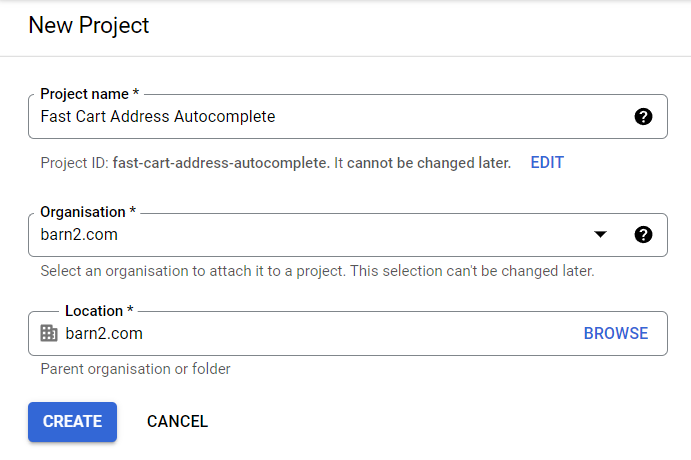Focus the Project name text field
The height and width of the screenshot is (460, 691).
[x=330, y=117]
